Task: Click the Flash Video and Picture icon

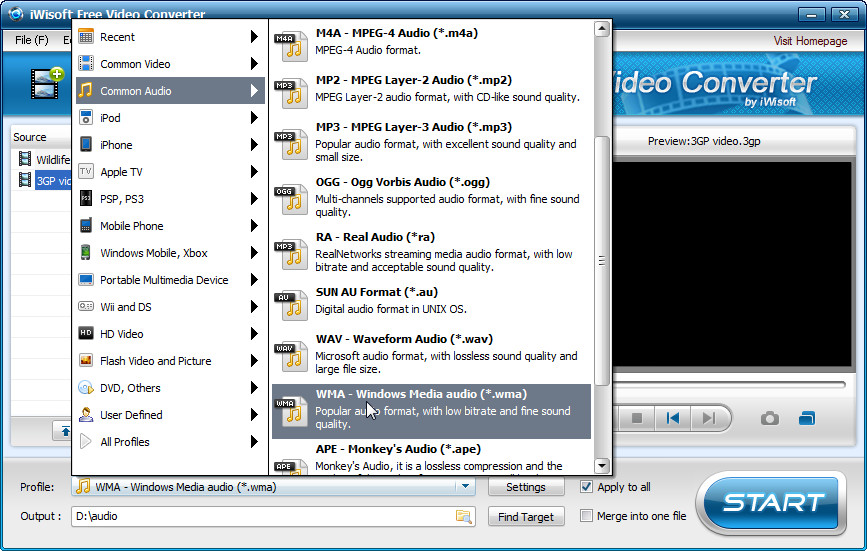Action: click(x=86, y=360)
